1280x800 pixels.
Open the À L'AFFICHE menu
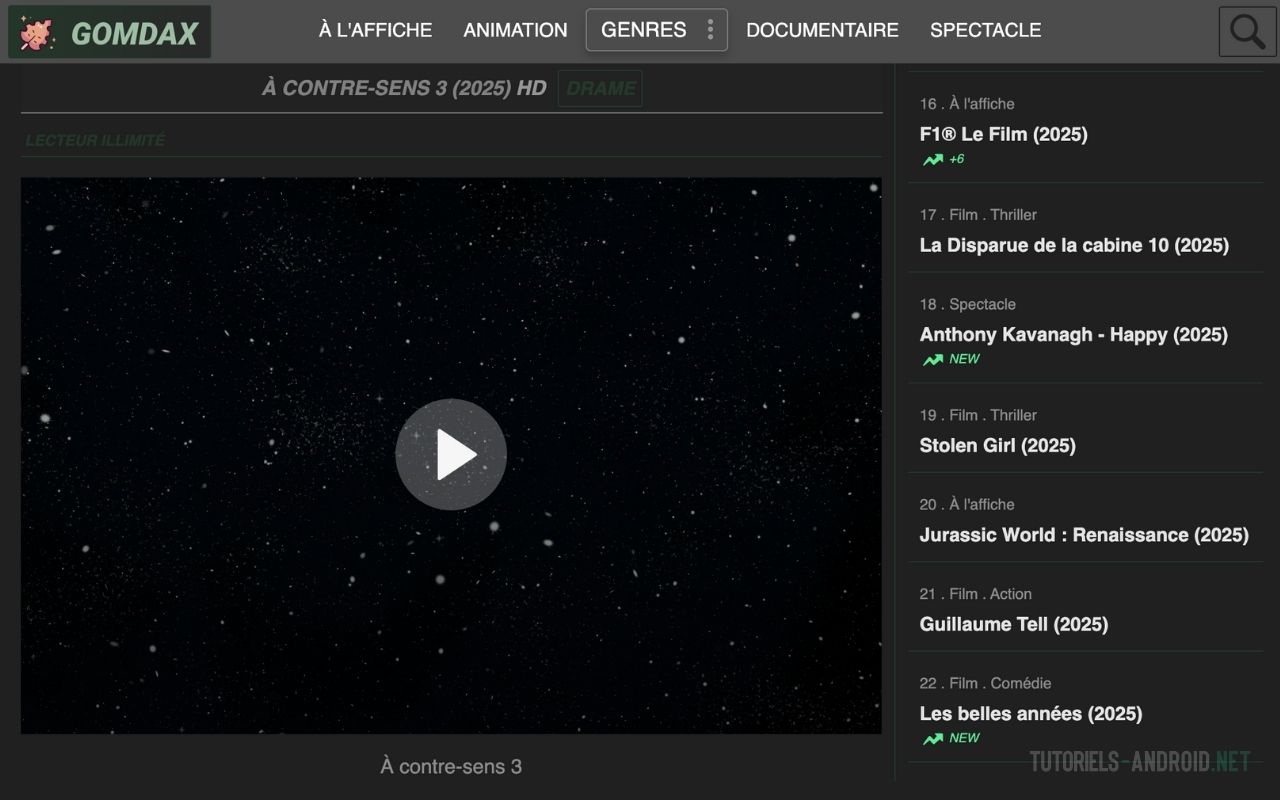pos(375,30)
